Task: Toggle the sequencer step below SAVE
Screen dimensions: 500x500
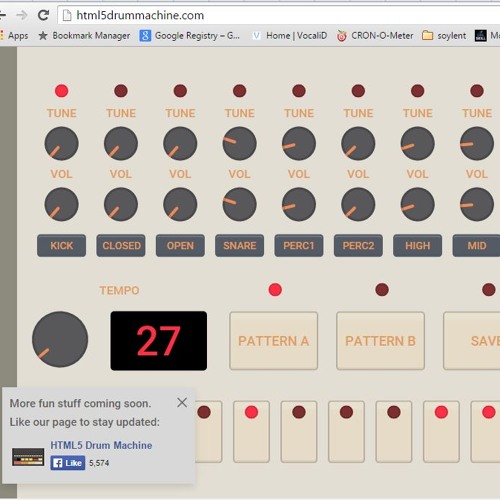Action: [485, 432]
